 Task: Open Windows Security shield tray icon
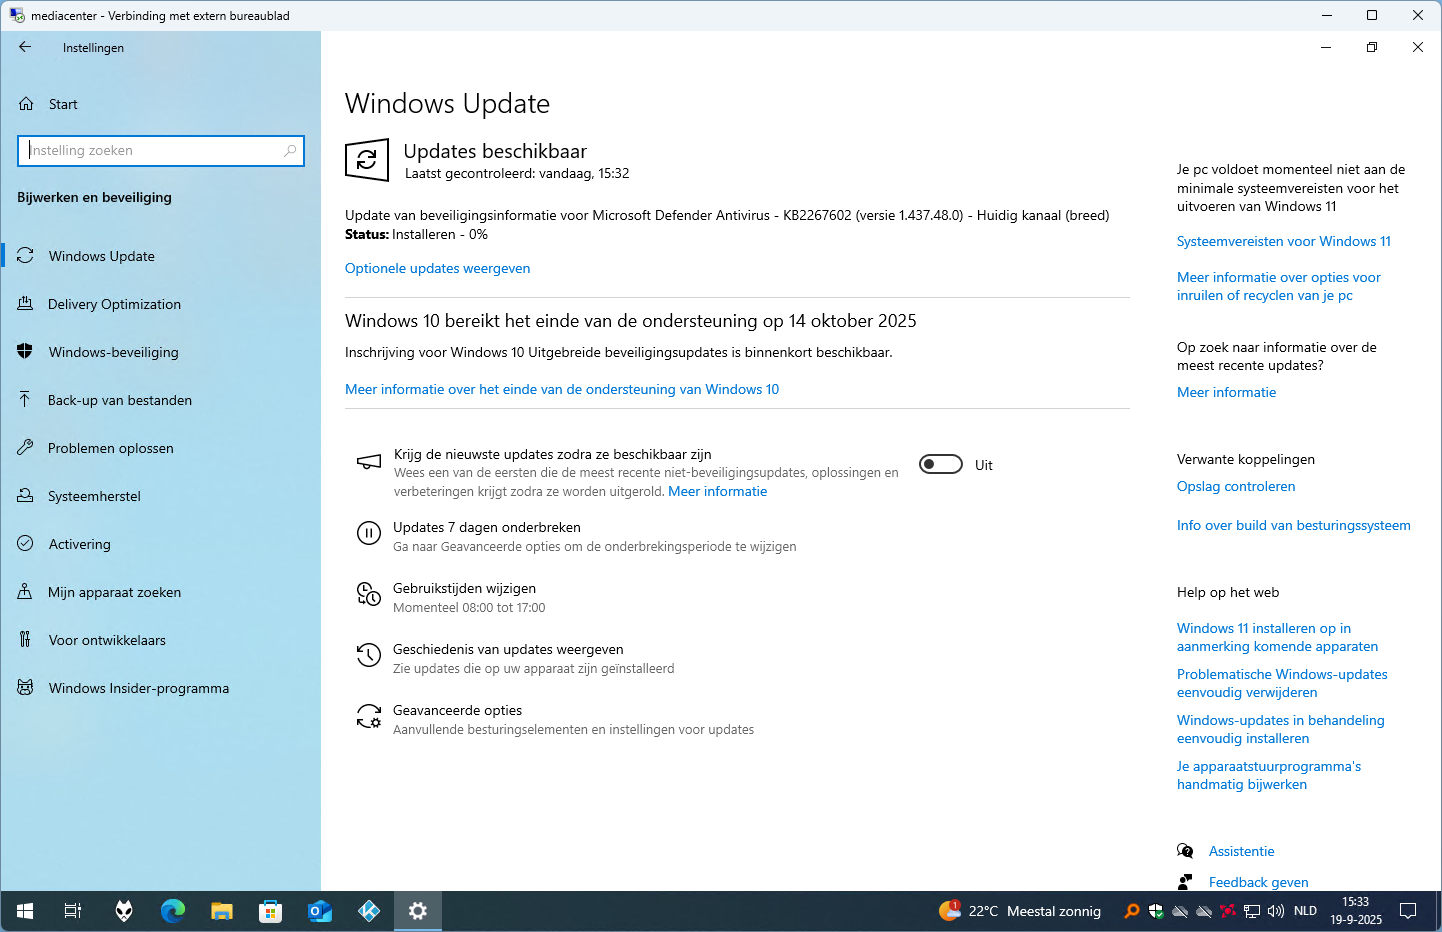[1156, 911]
